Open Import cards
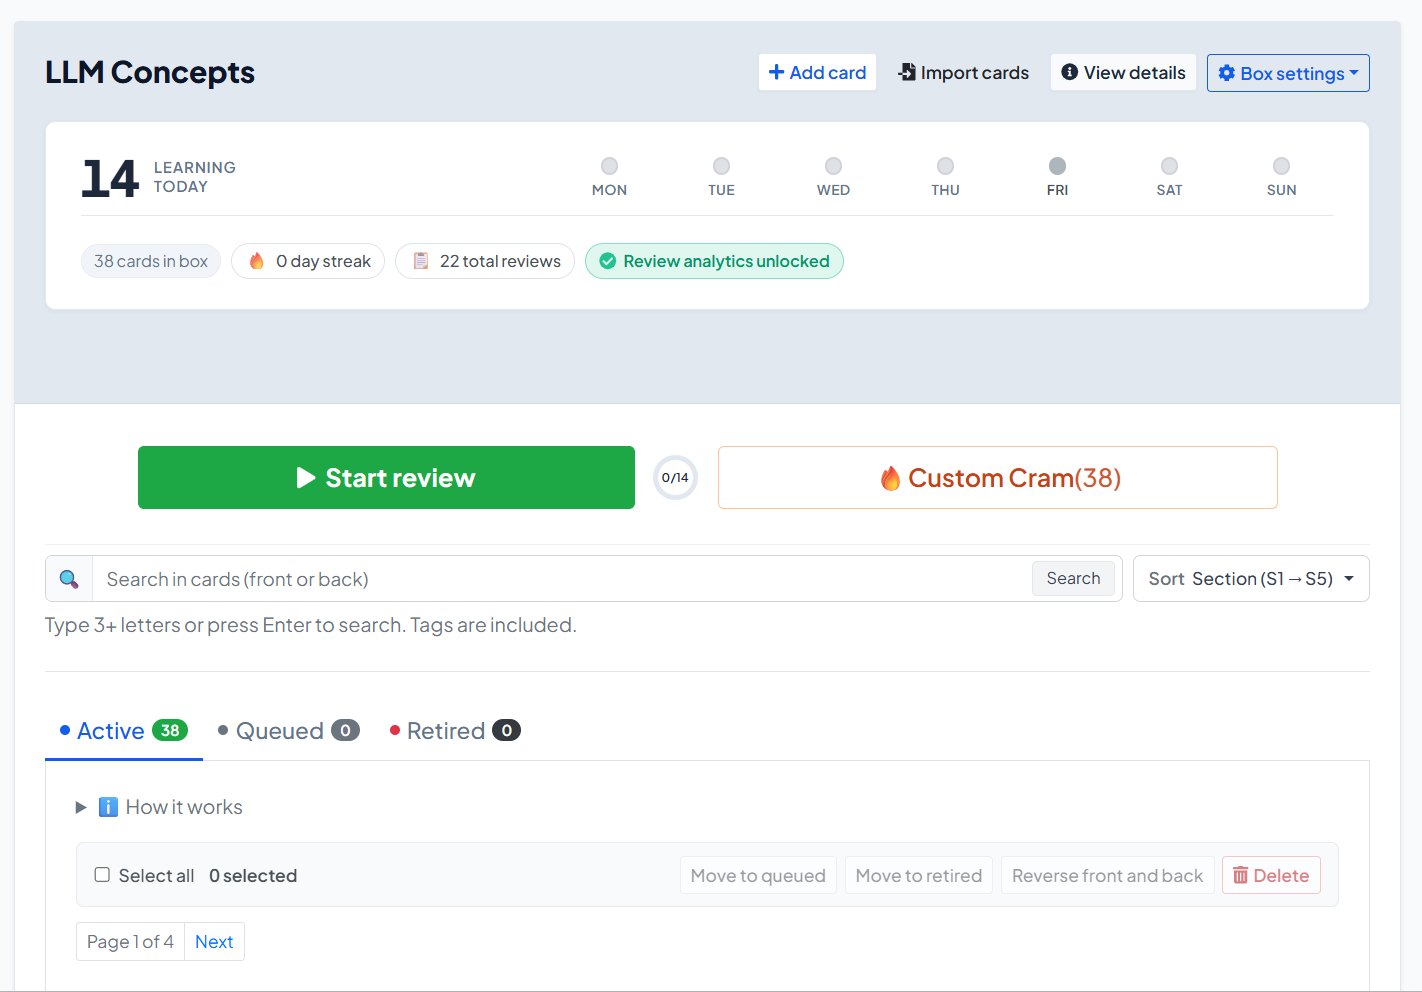Viewport: 1422px width, 992px height. coord(963,73)
